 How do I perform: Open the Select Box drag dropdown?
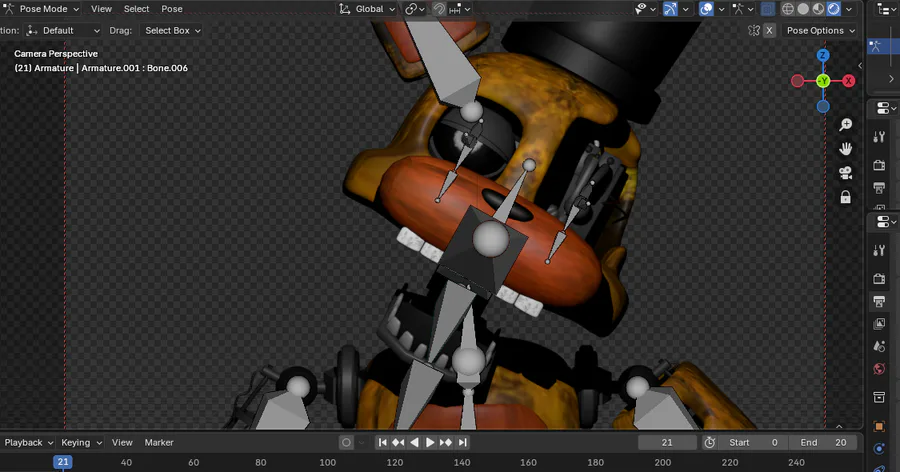[172, 30]
